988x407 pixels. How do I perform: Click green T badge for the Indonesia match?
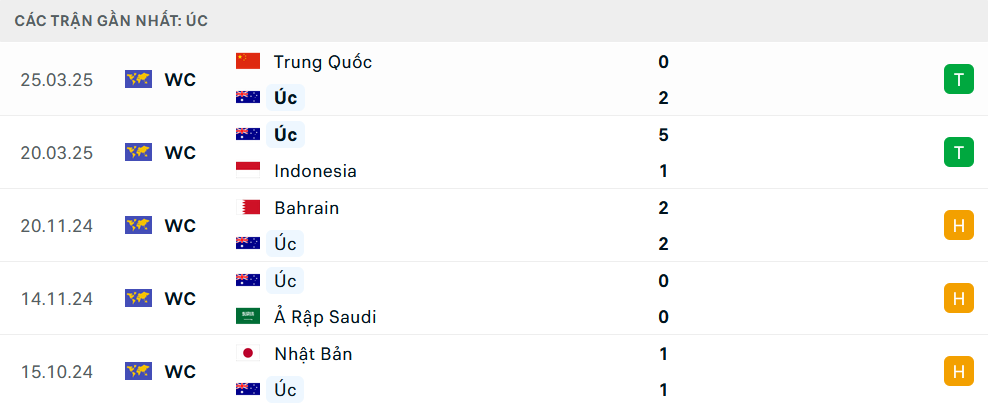(958, 152)
